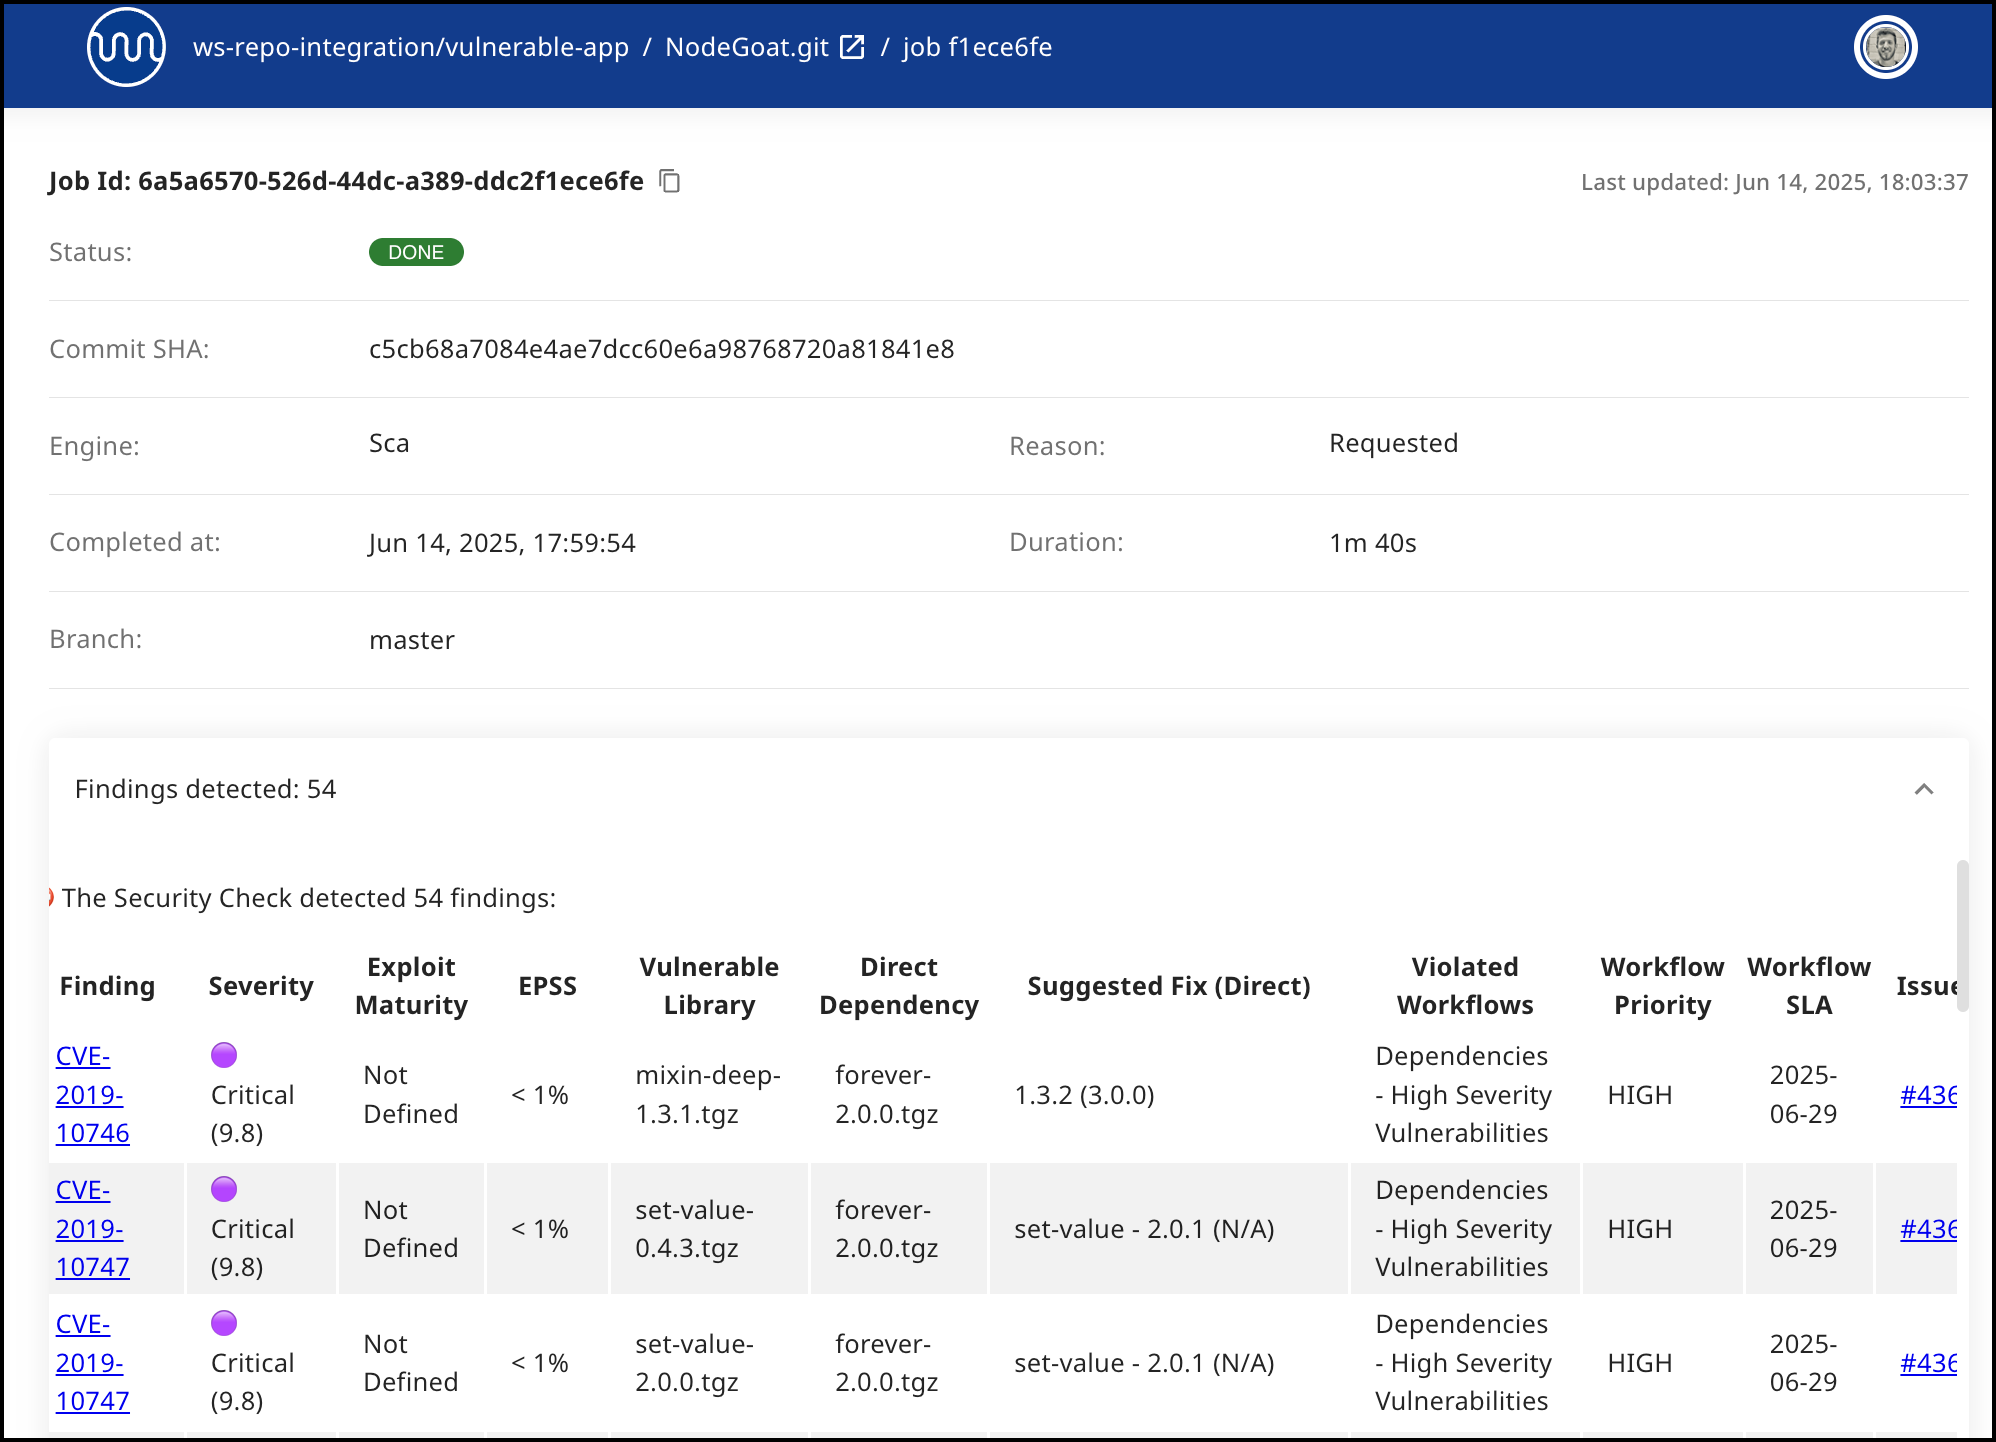This screenshot has width=1996, height=1442.
Task: Click Findings detected: 54 panel header
Action: (x=205, y=789)
